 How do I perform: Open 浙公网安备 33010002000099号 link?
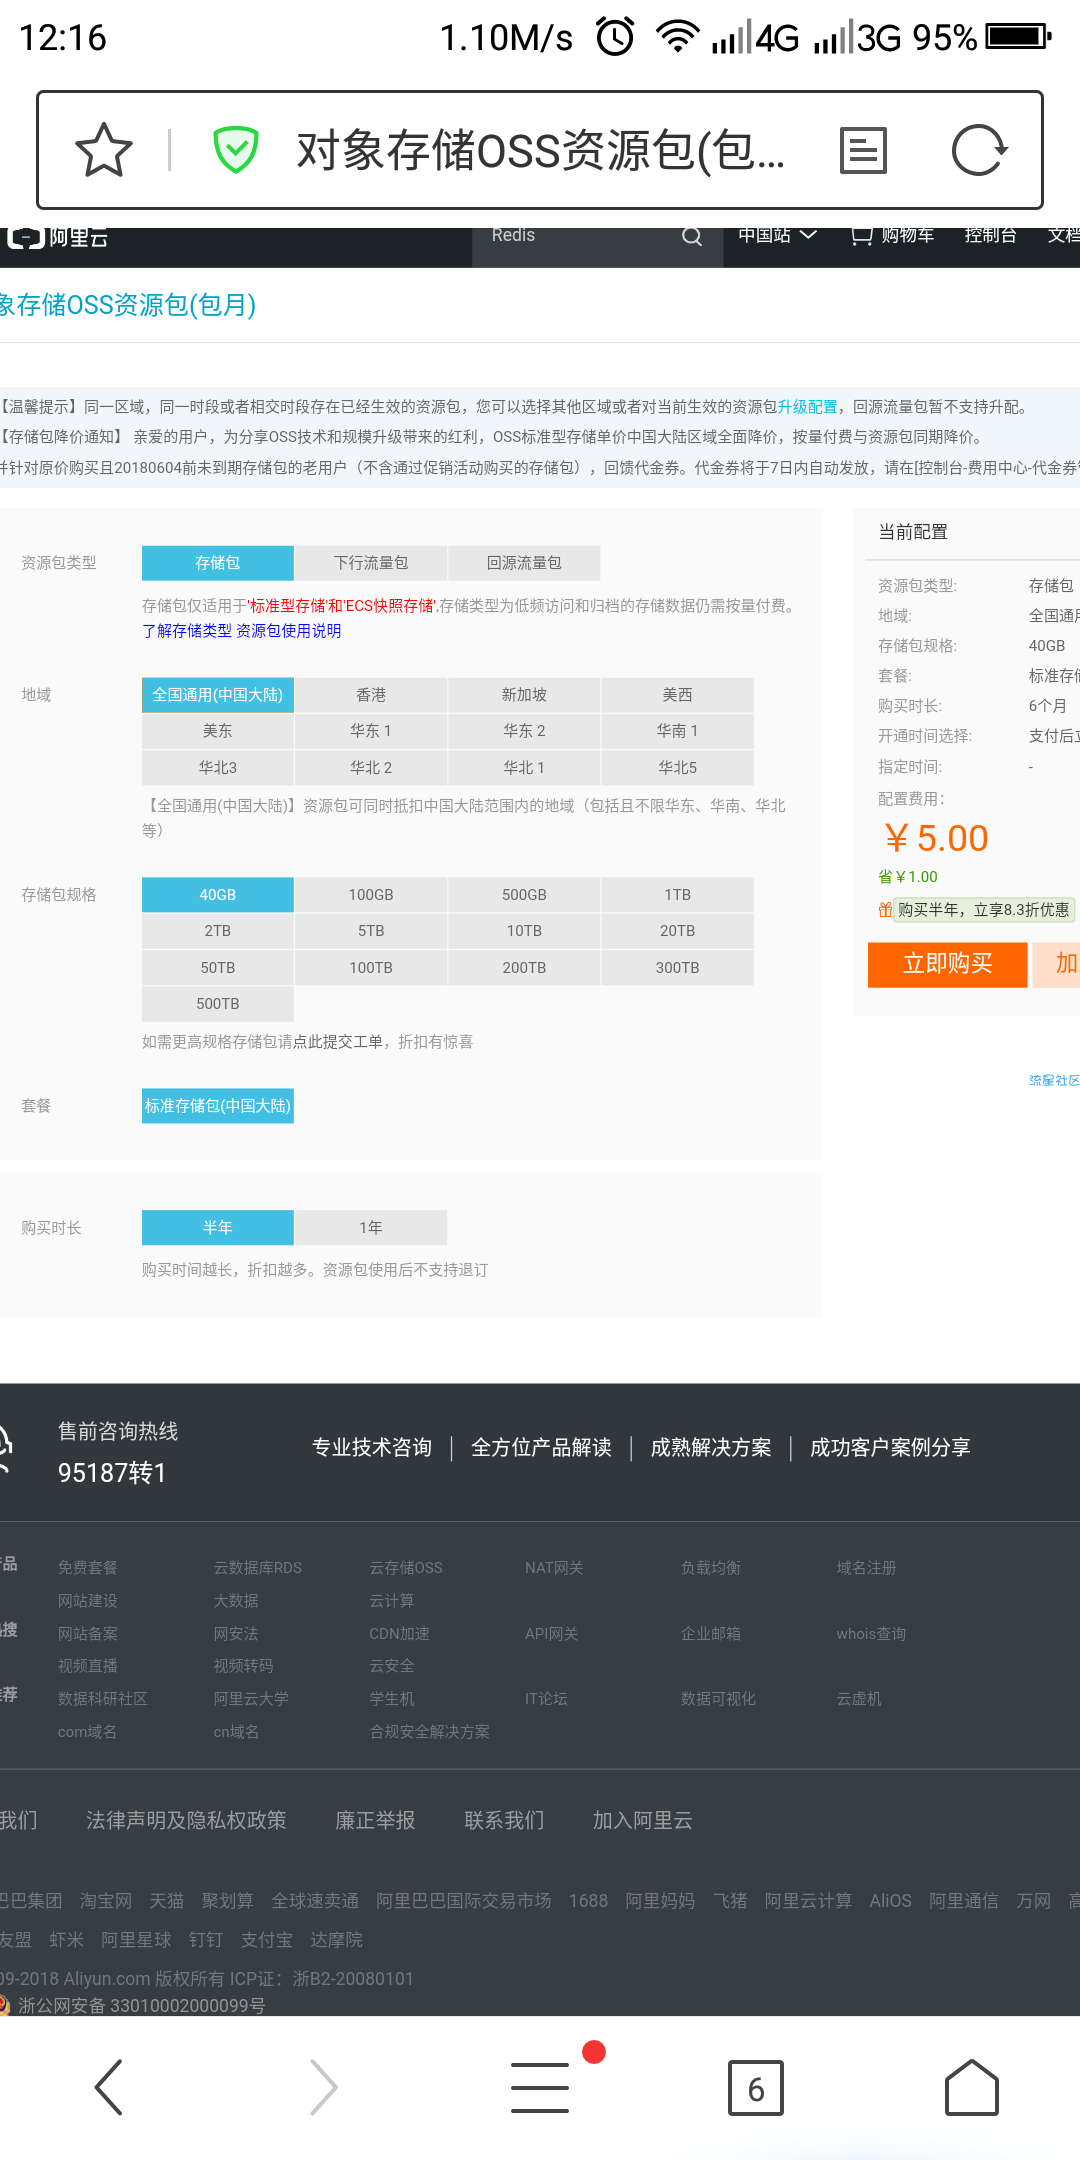click(141, 2005)
